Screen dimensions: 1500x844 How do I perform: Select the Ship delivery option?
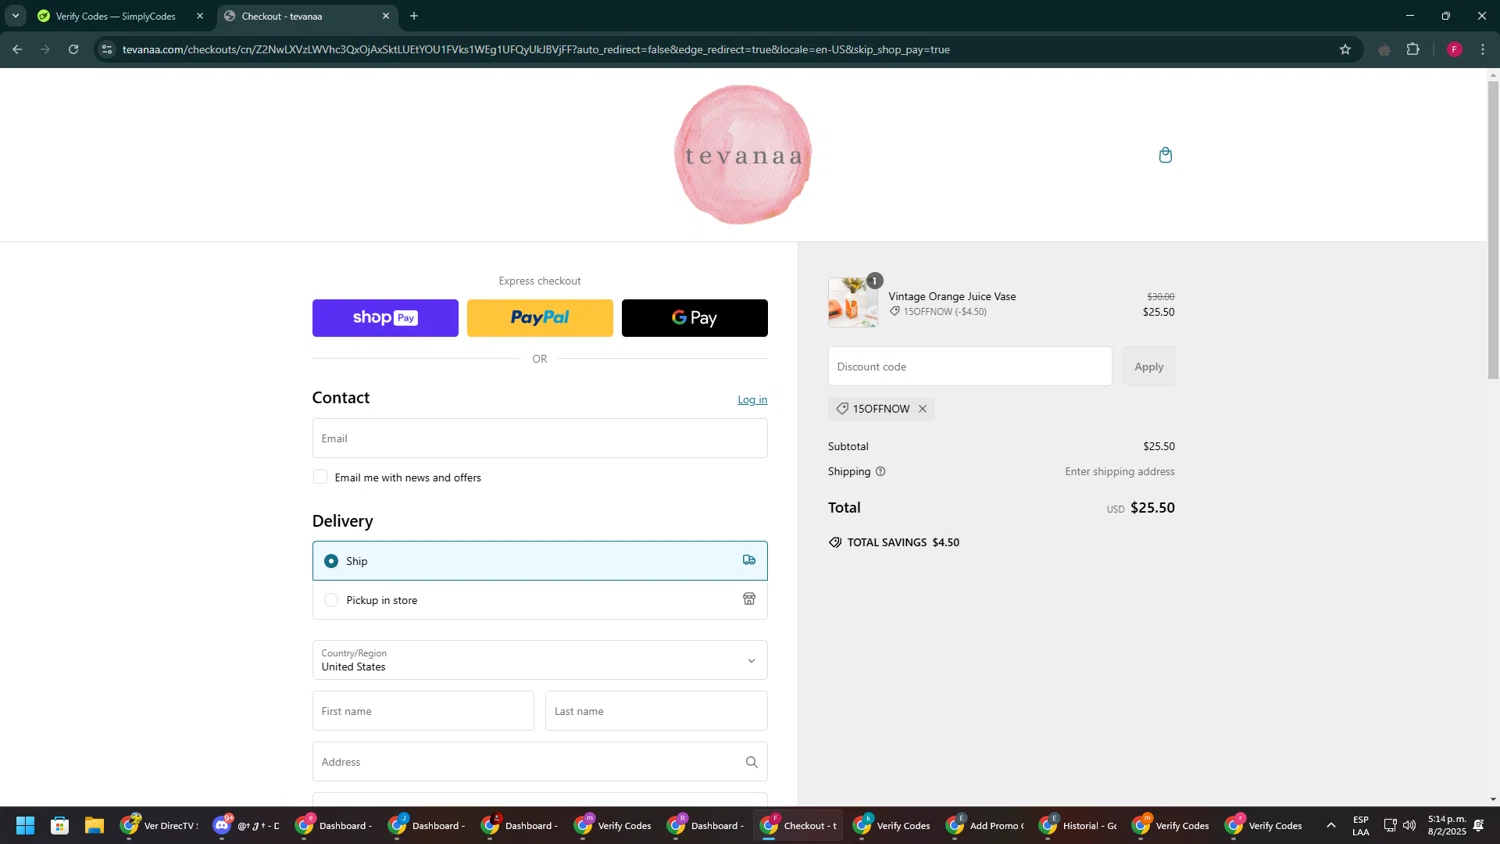540,561
